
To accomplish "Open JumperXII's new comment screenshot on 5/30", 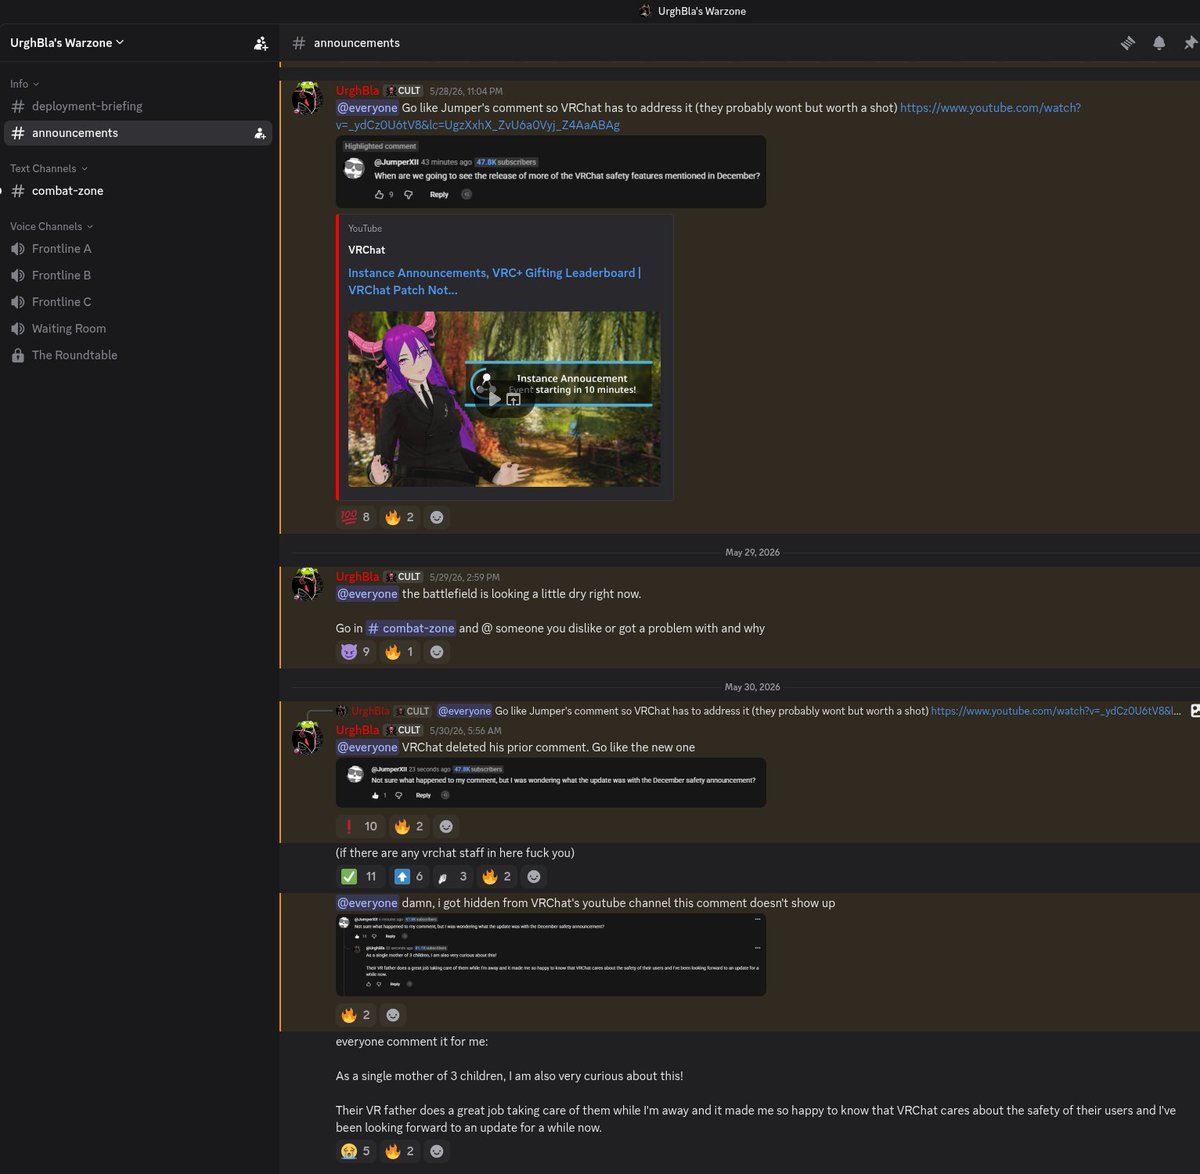I will pyautogui.click(x=551, y=783).
